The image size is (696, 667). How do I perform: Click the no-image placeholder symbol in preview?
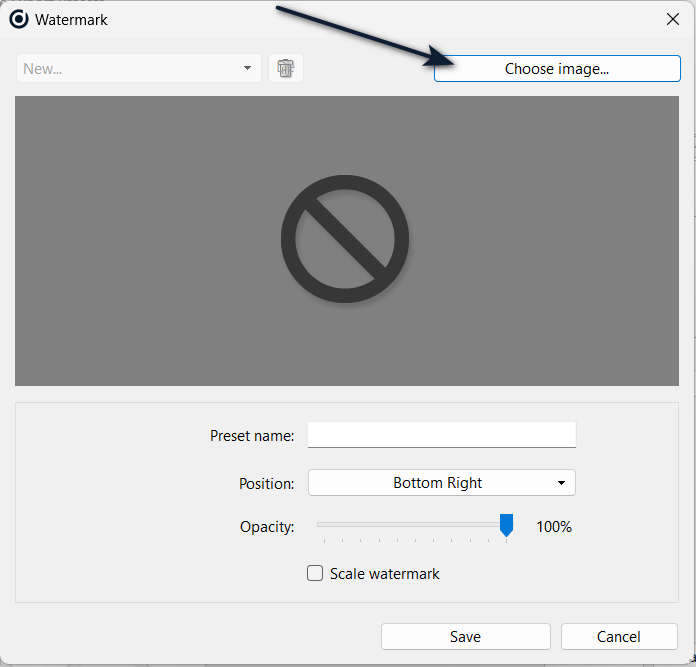coord(345,240)
